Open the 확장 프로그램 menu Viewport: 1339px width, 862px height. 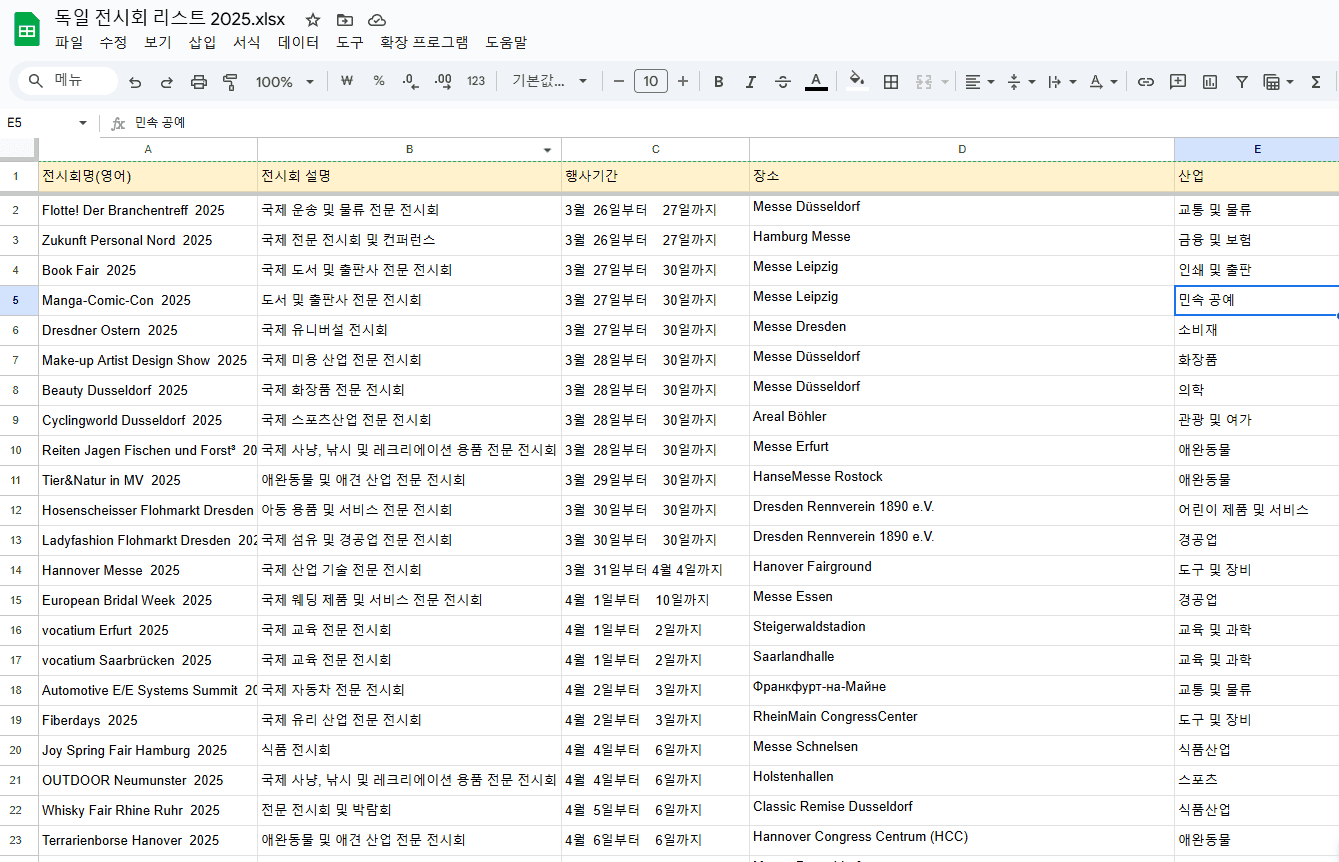424,42
